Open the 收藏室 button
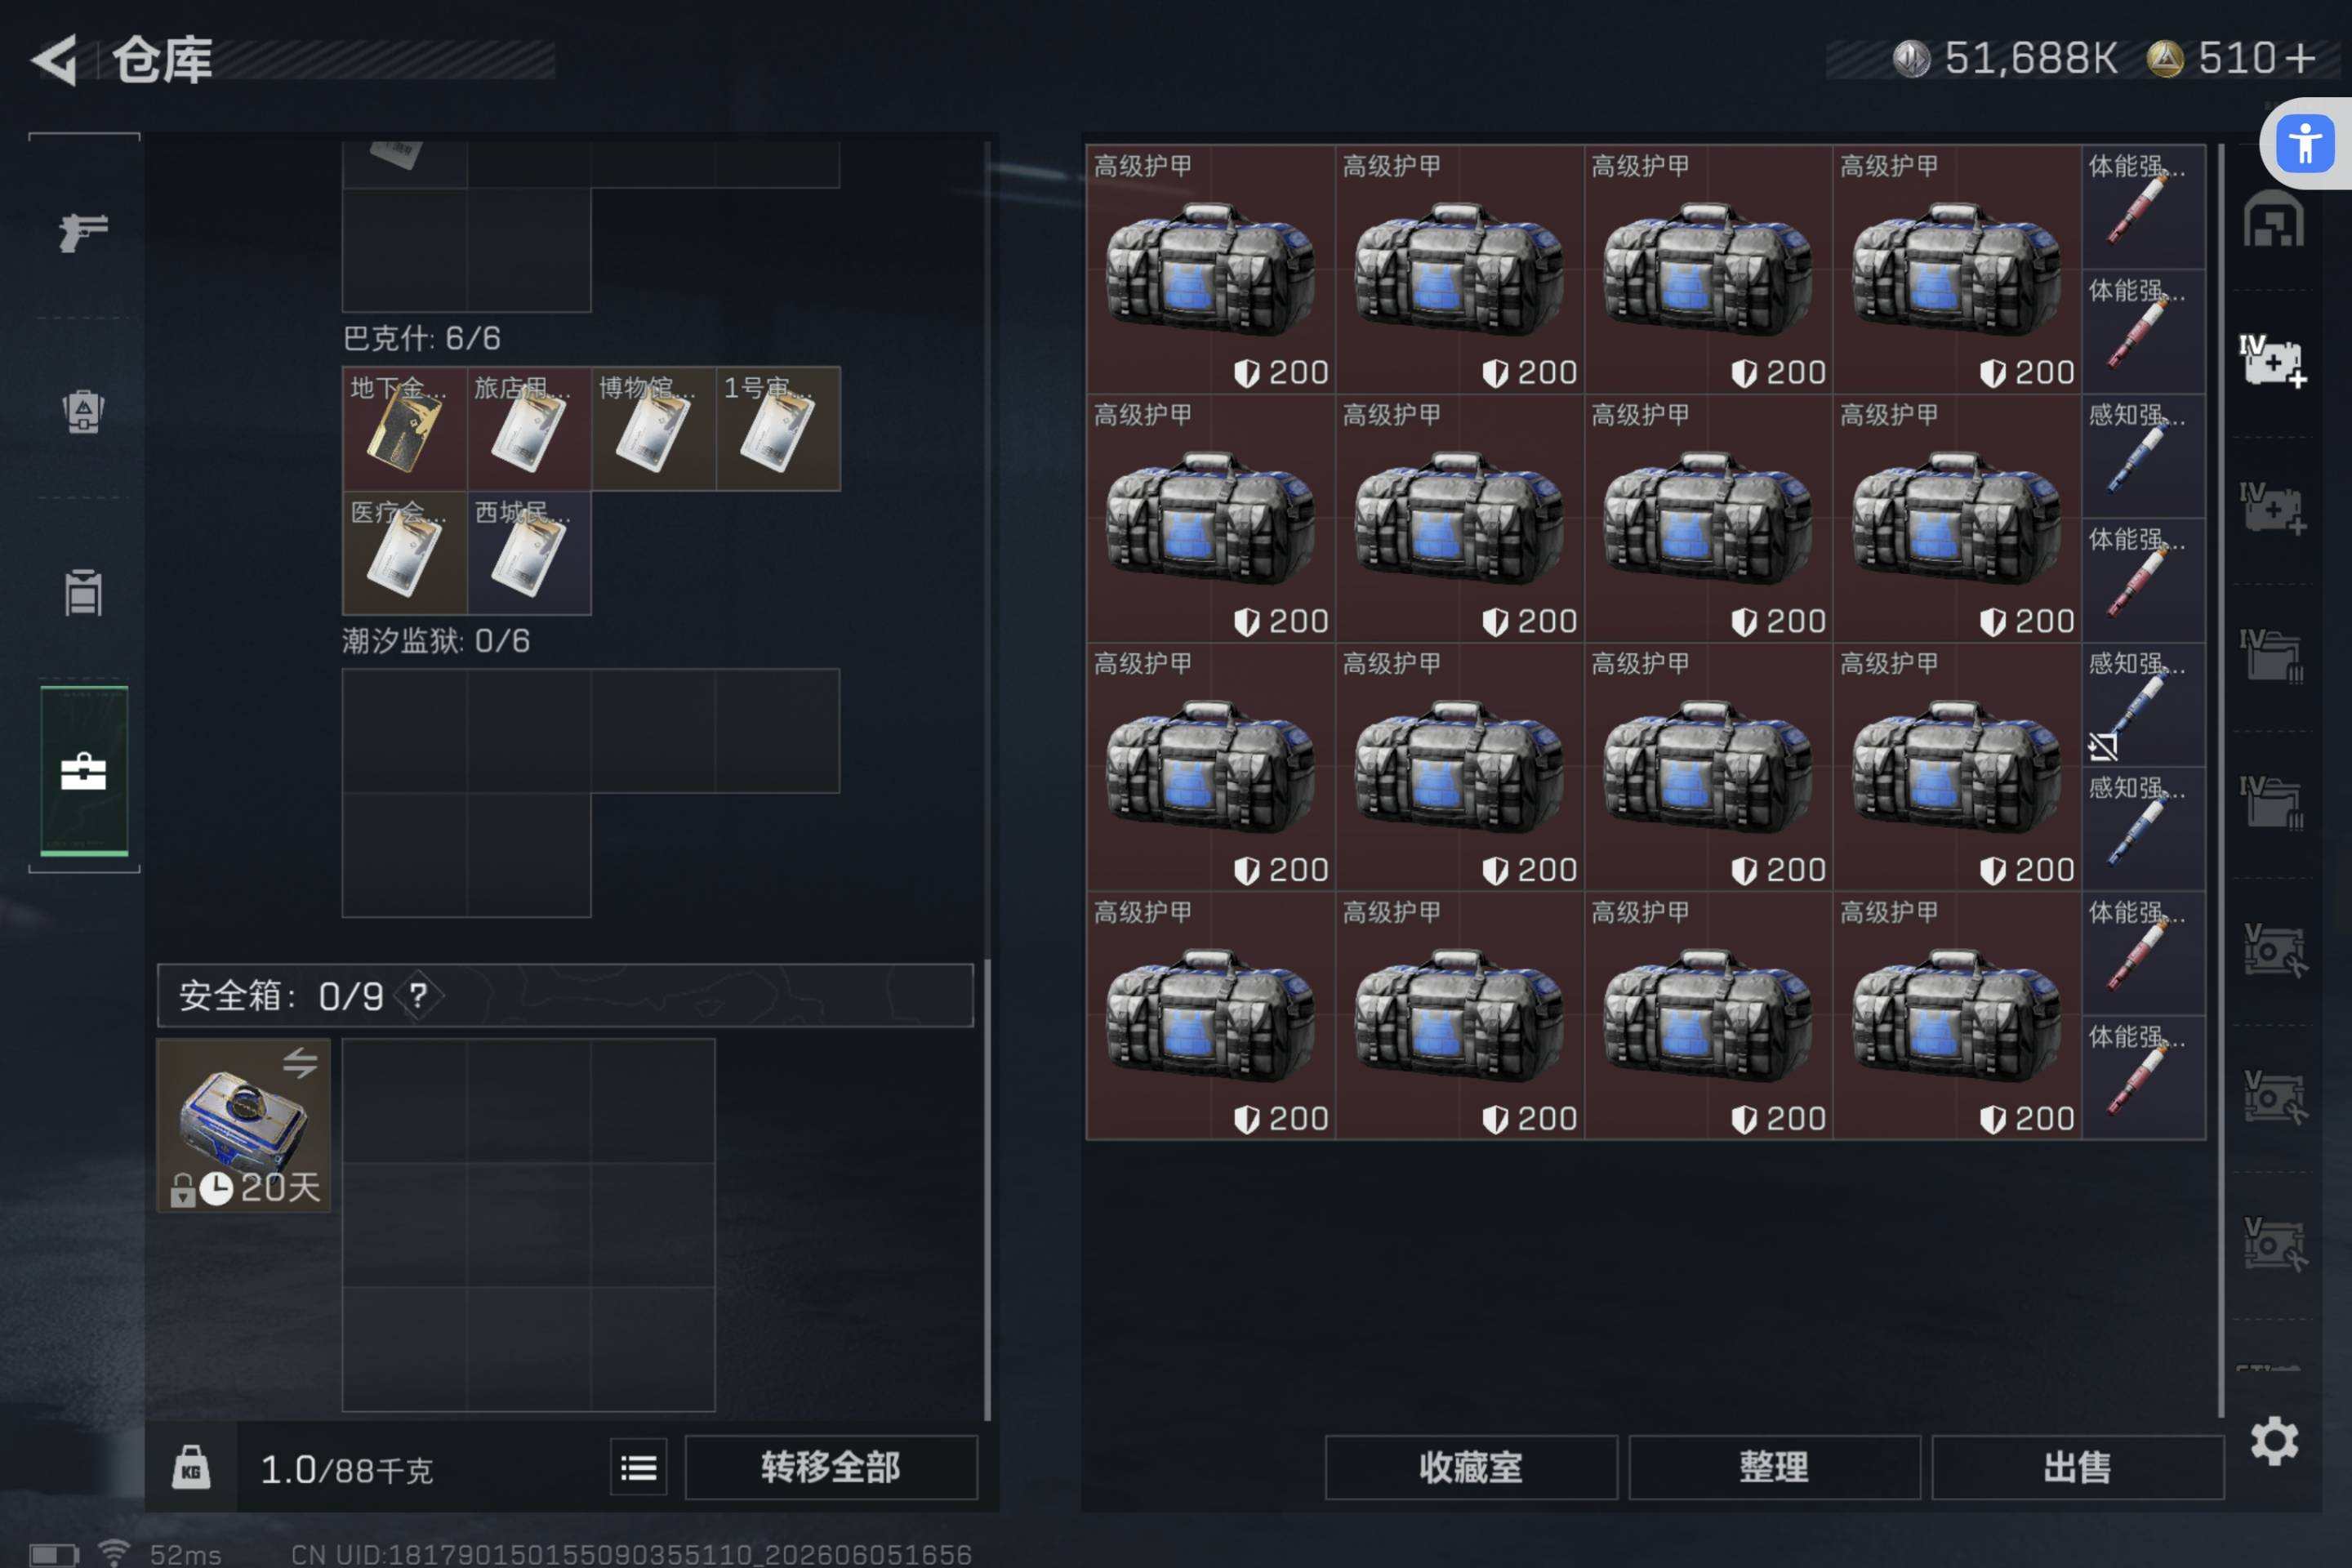This screenshot has height=1568, width=2352. coord(1471,1467)
